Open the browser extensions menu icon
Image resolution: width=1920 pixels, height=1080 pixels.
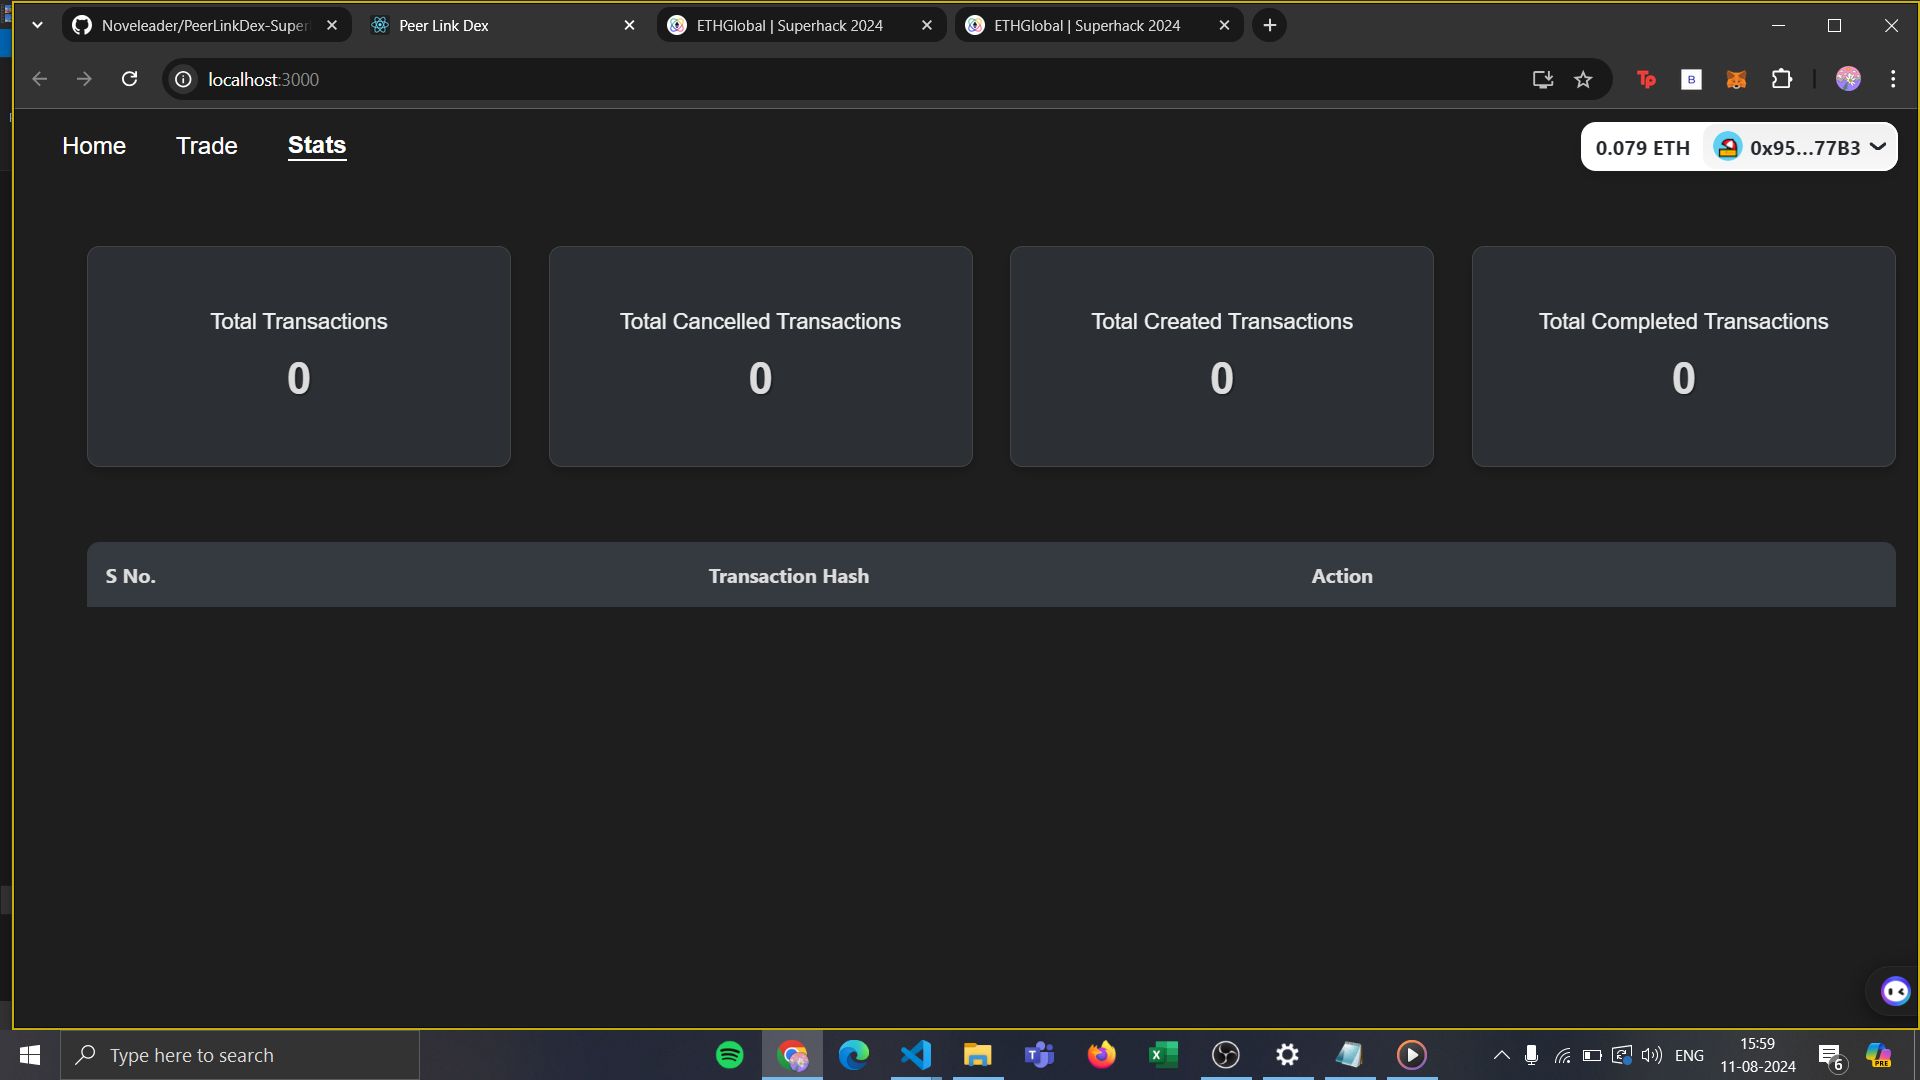(1783, 79)
